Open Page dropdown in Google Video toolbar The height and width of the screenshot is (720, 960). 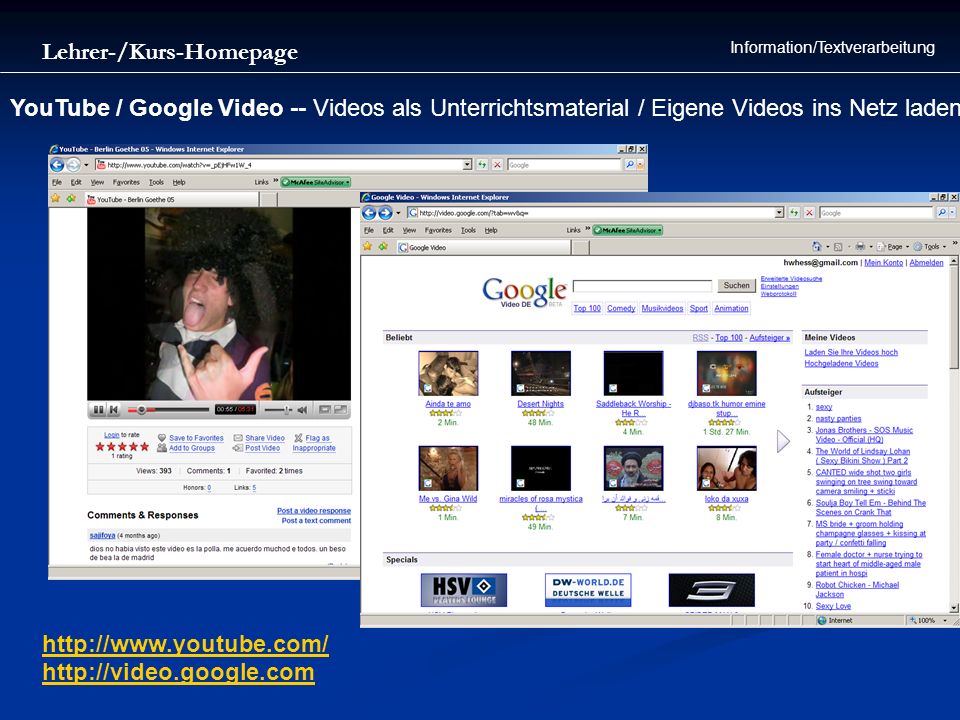coord(894,246)
